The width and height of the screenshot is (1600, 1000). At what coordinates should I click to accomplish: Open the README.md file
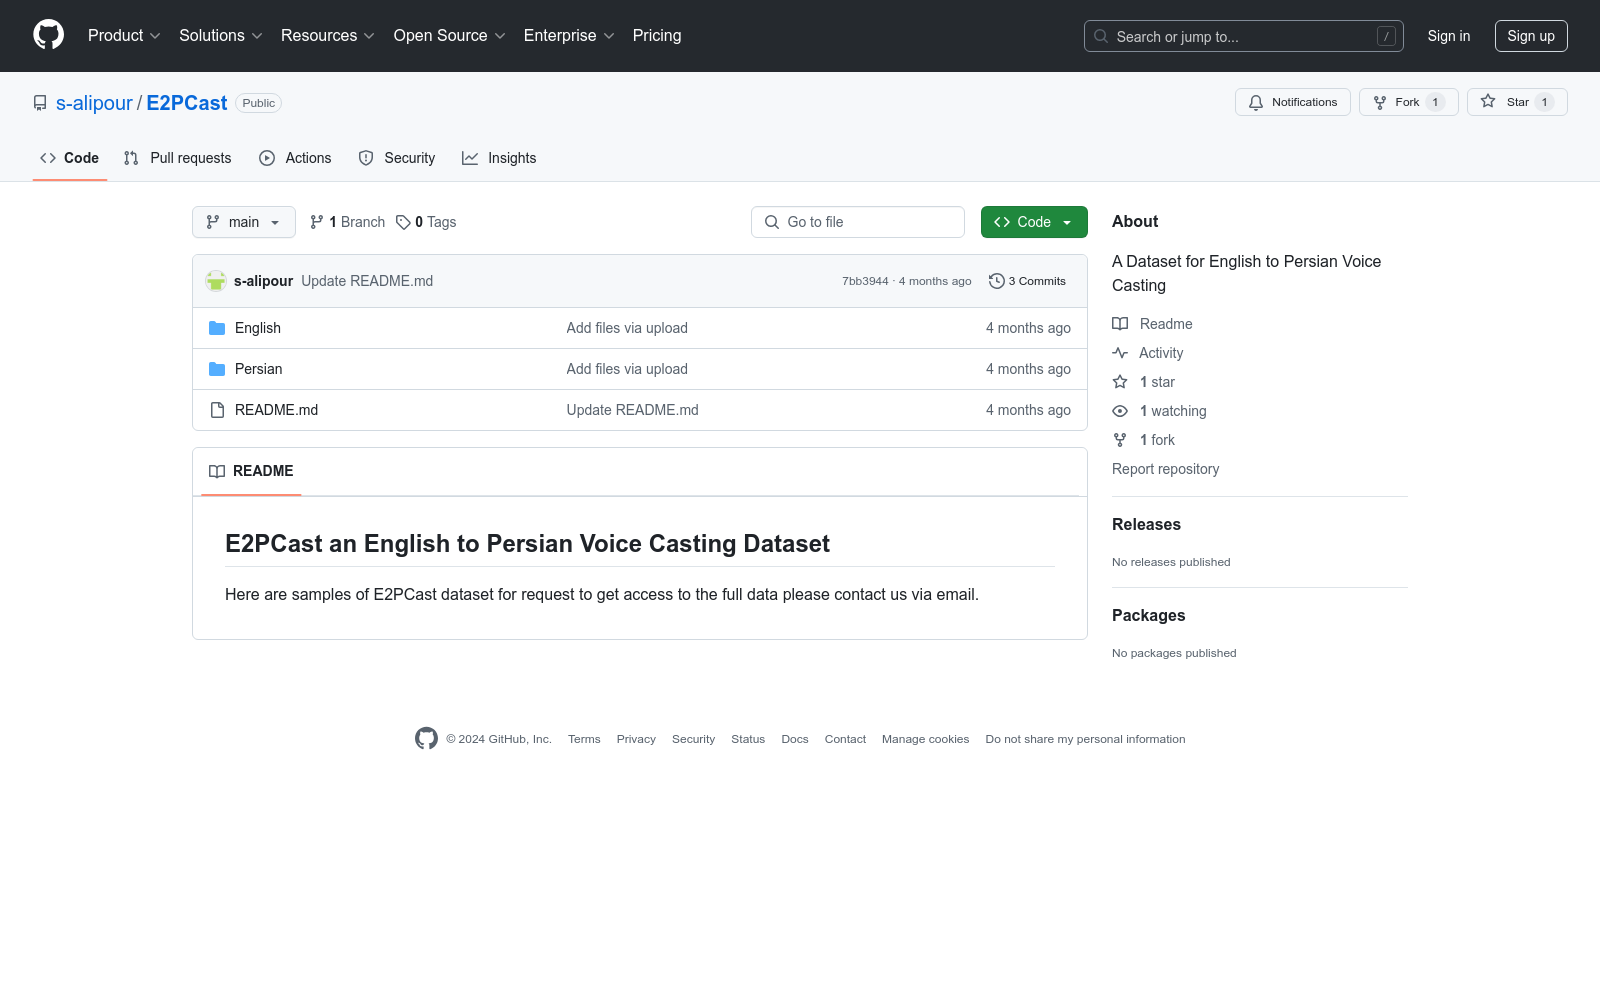[x=277, y=410]
